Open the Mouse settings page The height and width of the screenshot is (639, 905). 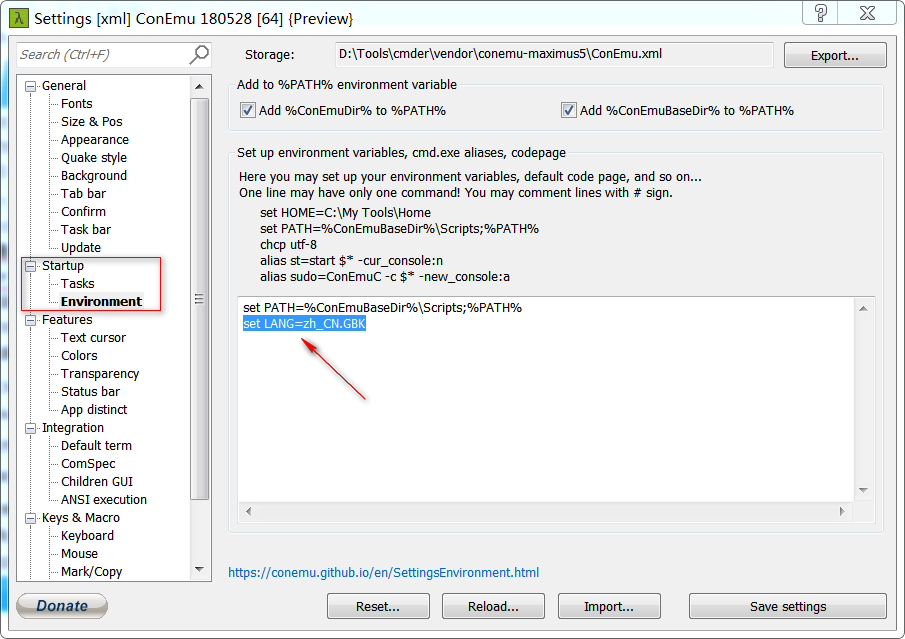[x=79, y=554]
